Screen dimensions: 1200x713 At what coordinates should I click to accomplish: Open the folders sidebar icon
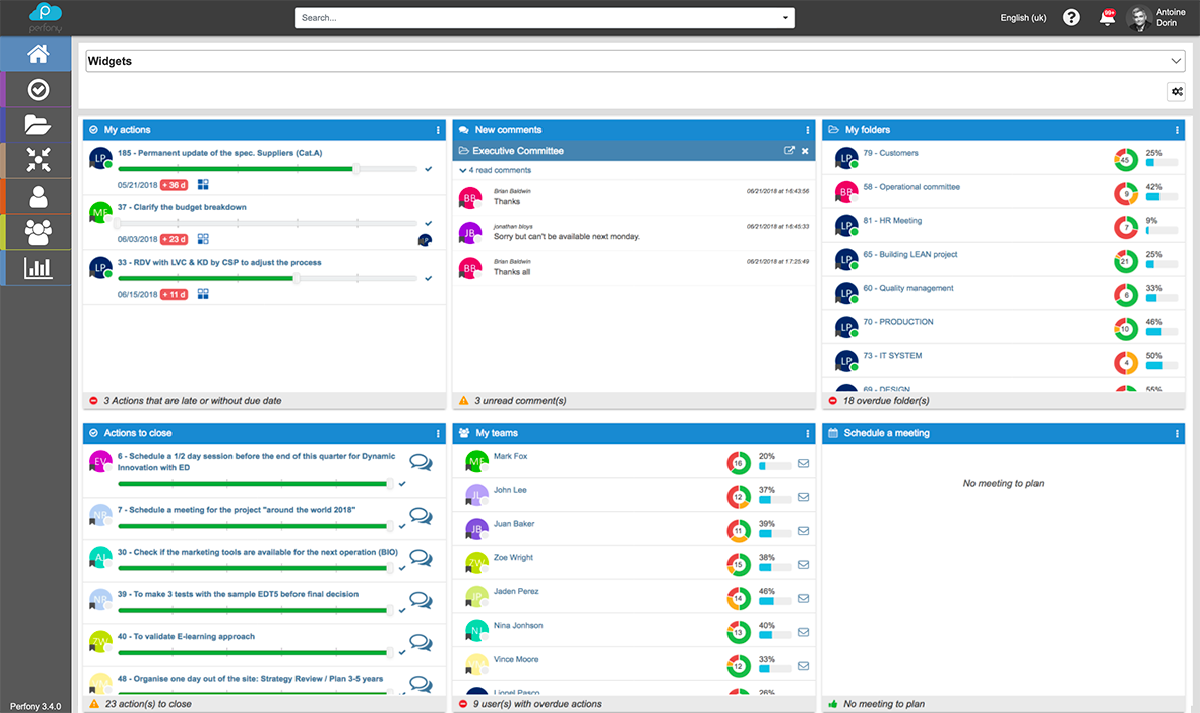37,125
